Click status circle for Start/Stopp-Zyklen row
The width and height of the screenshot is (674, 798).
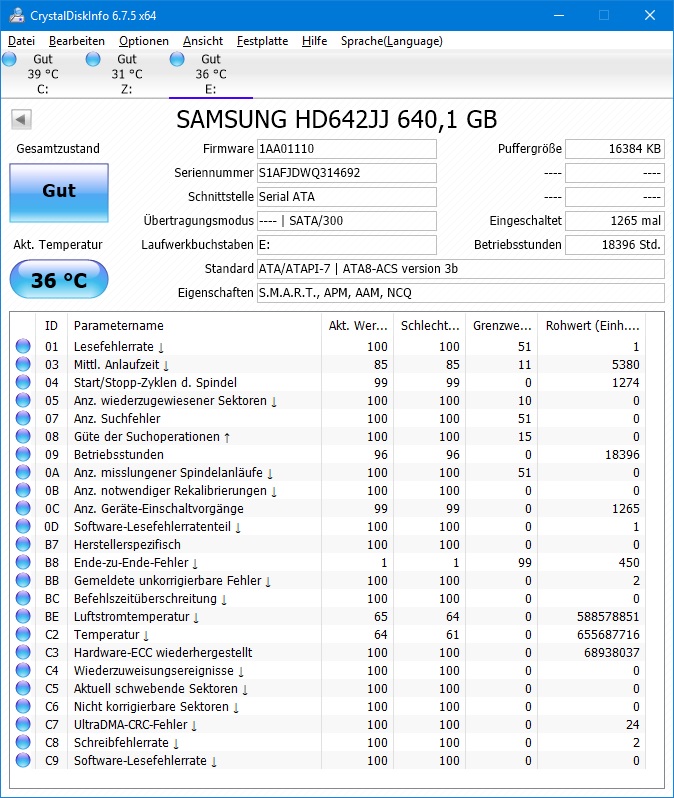pyautogui.click(x=23, y=382)
